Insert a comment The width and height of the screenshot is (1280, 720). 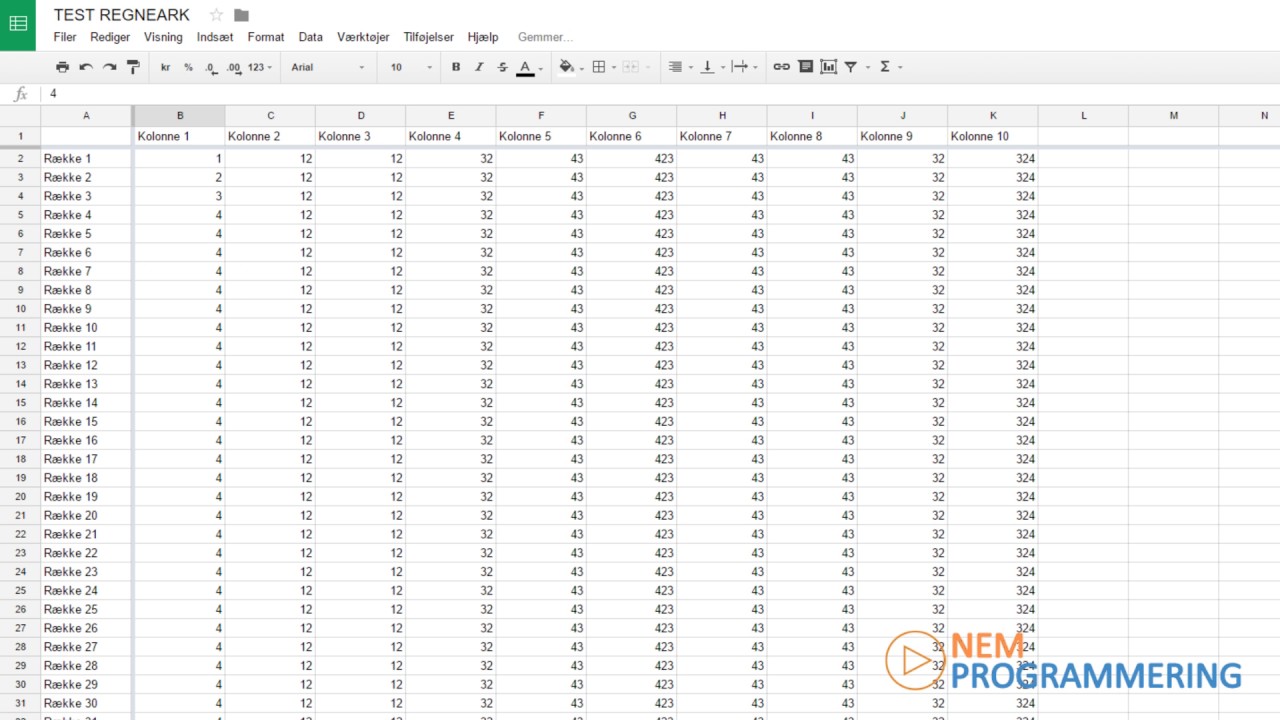[x=805, y=67]
